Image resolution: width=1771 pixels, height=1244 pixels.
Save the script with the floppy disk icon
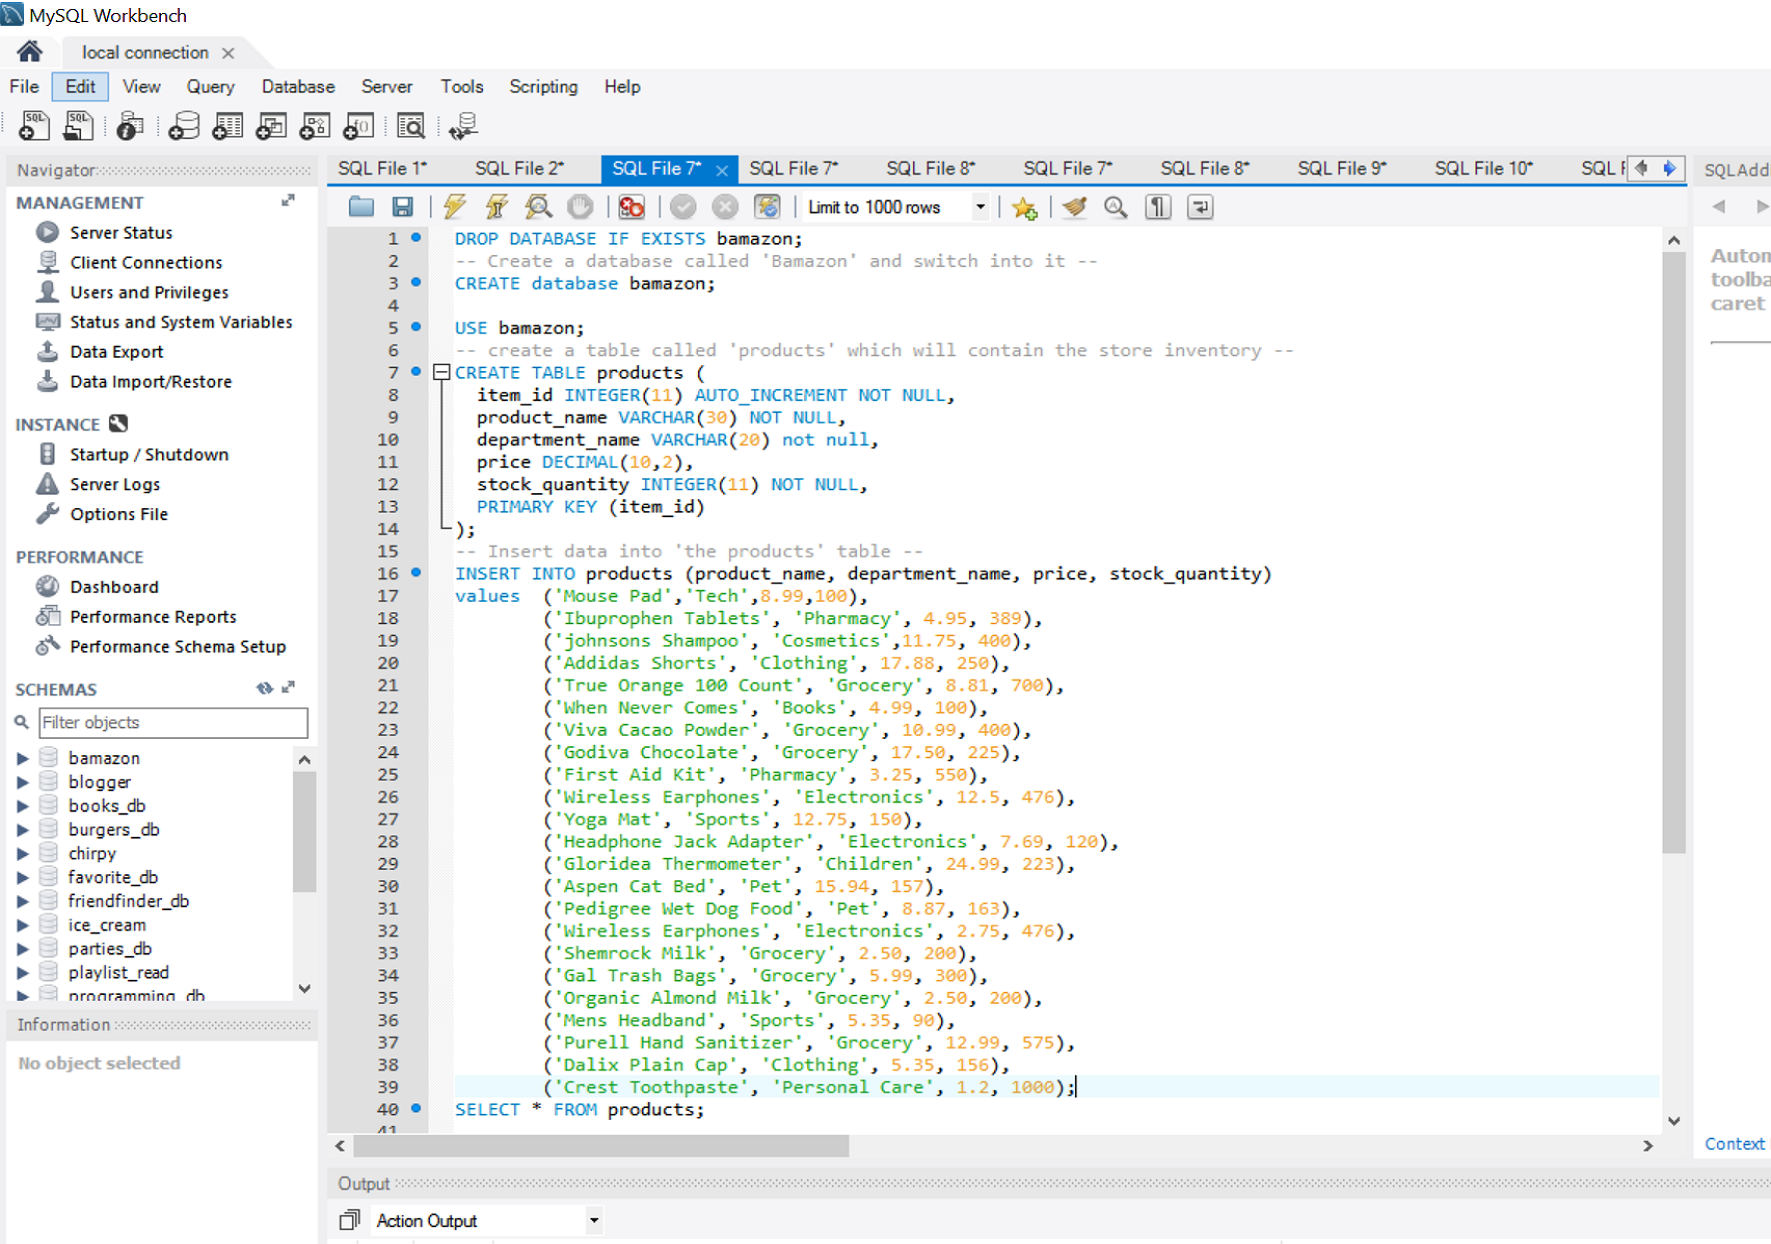click(x=402, y=207)
